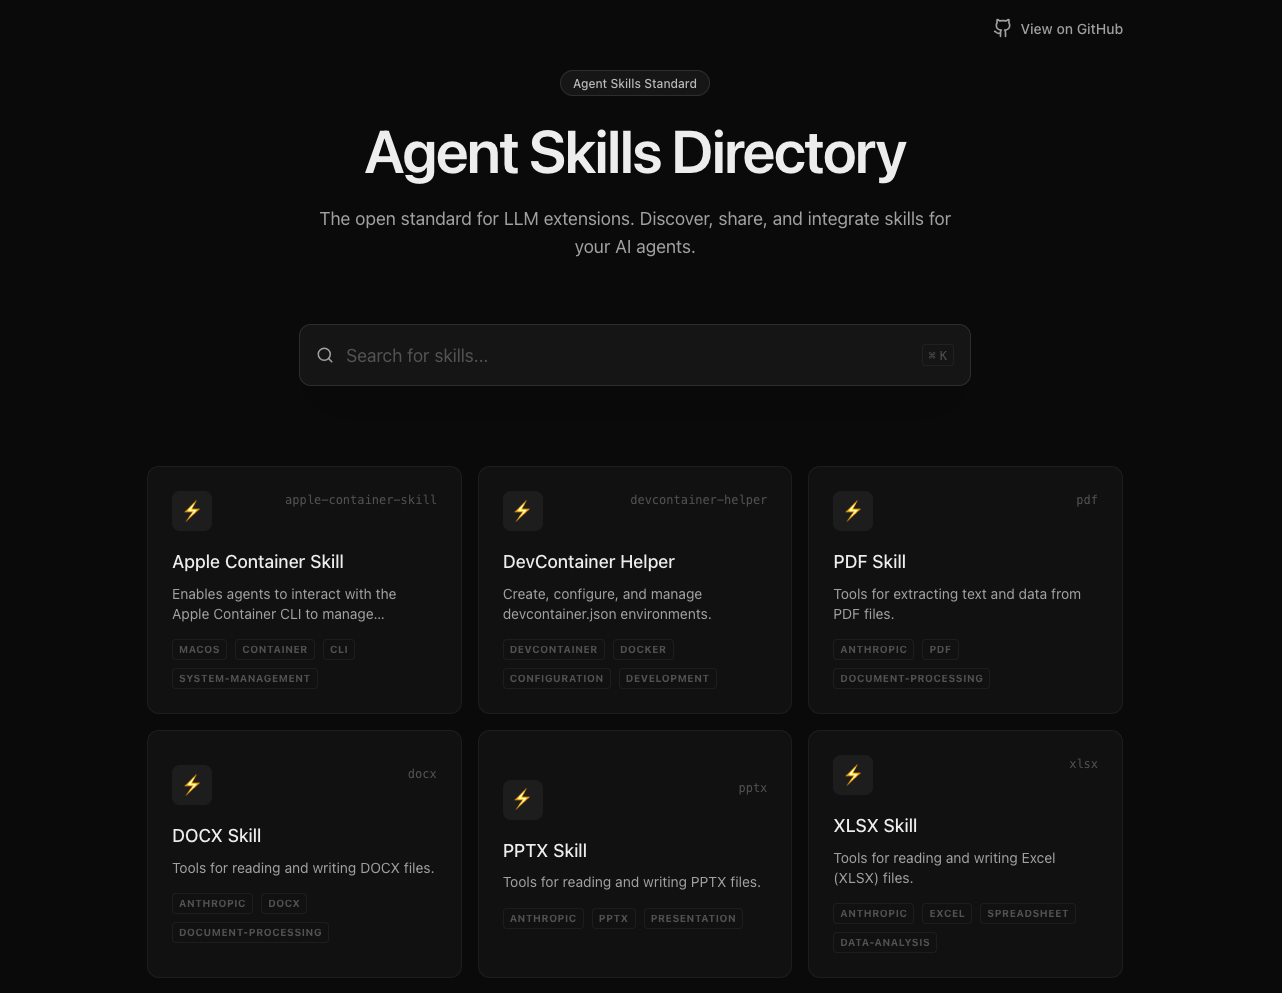Click the GitHub logo icon in the header
The width and height of the screenshot is (1282, 993).
tap(1002, 28)
